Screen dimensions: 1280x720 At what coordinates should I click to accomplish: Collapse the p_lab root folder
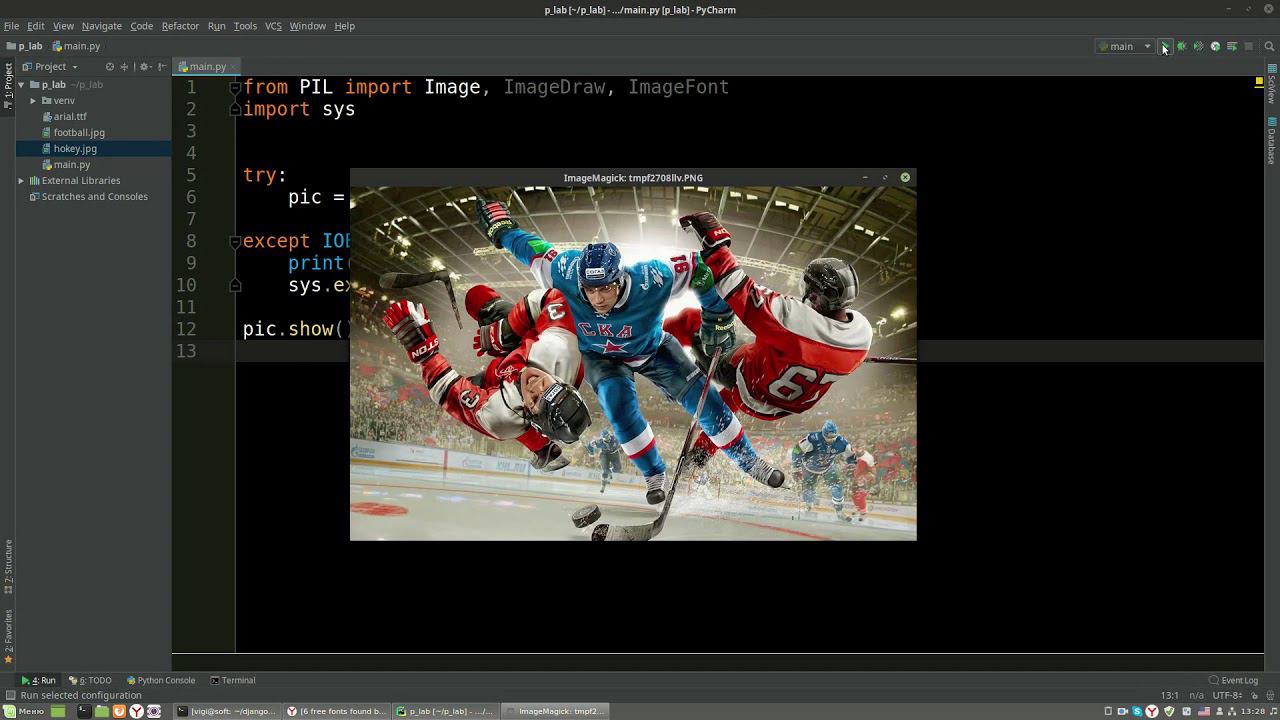pos(21,85)
